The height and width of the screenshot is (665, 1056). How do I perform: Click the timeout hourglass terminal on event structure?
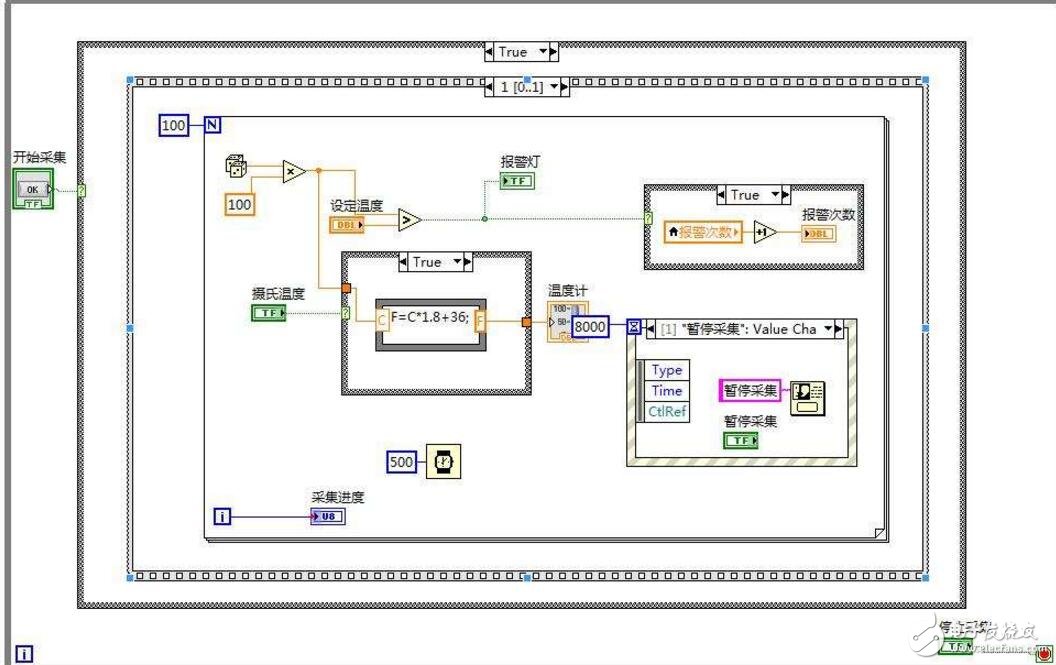633,327
